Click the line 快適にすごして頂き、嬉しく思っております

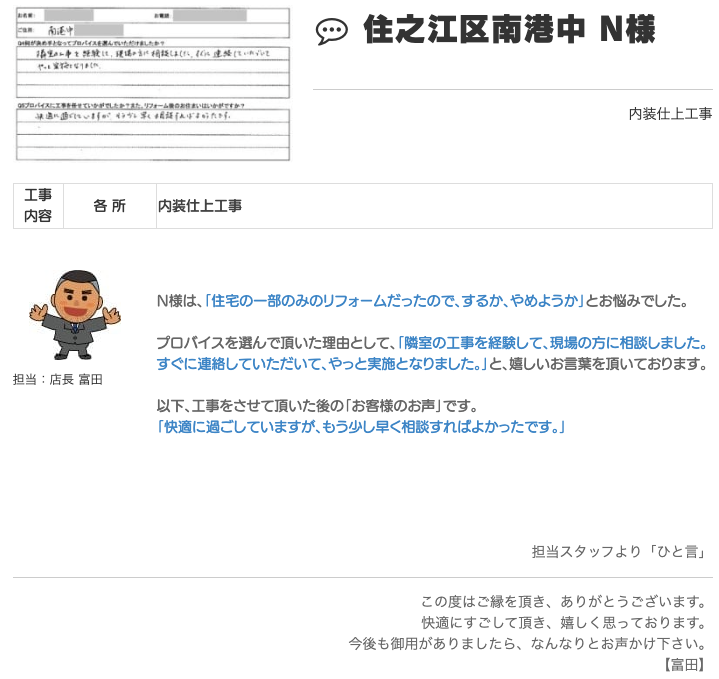563,623
